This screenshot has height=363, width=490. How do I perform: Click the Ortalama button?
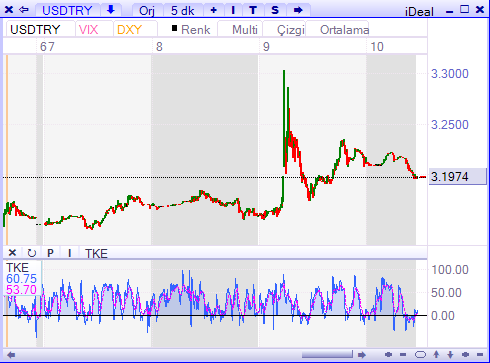pos(344,30)
